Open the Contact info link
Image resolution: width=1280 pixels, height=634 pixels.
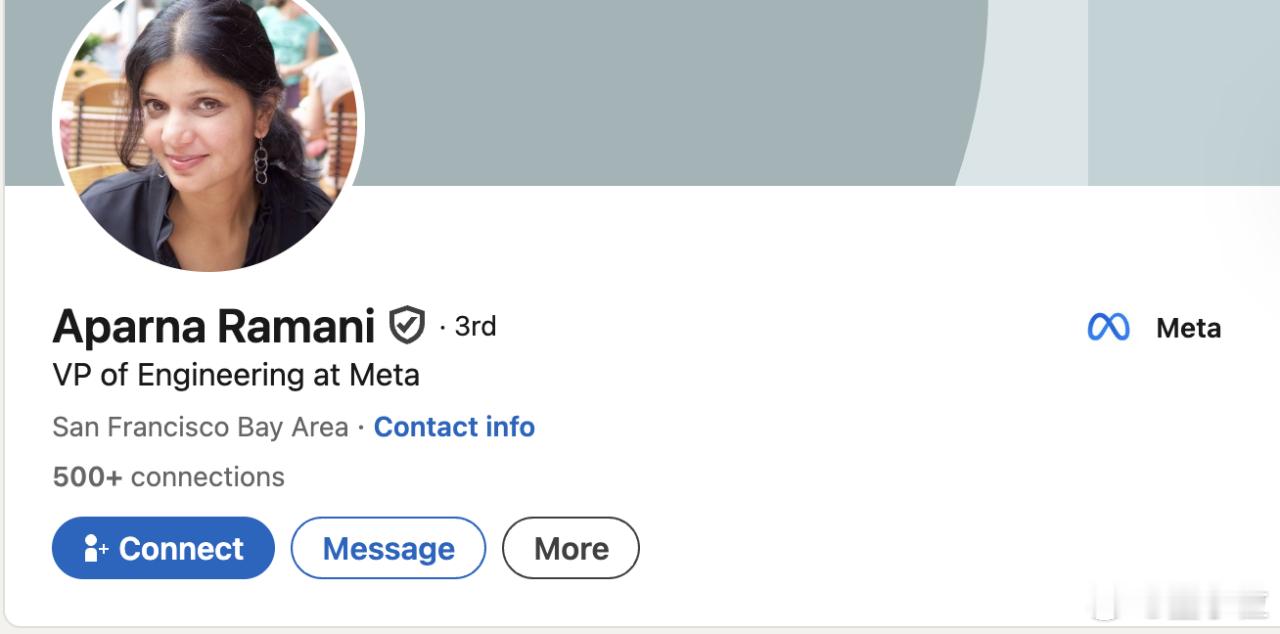click(454, 427)
